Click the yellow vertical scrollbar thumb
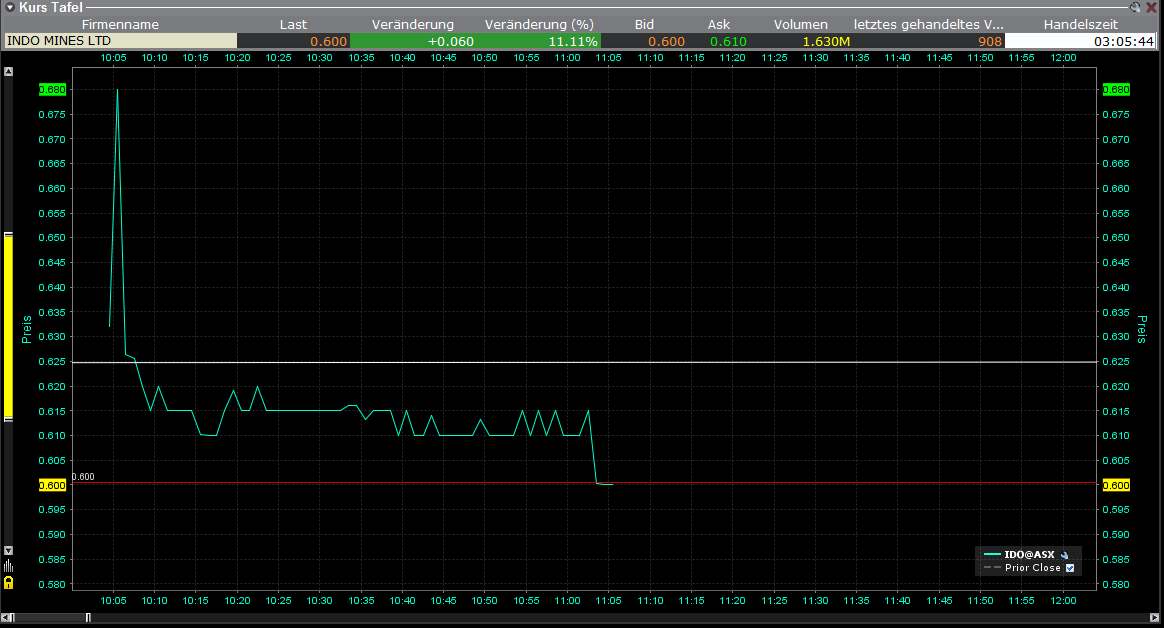 (8, 327)
